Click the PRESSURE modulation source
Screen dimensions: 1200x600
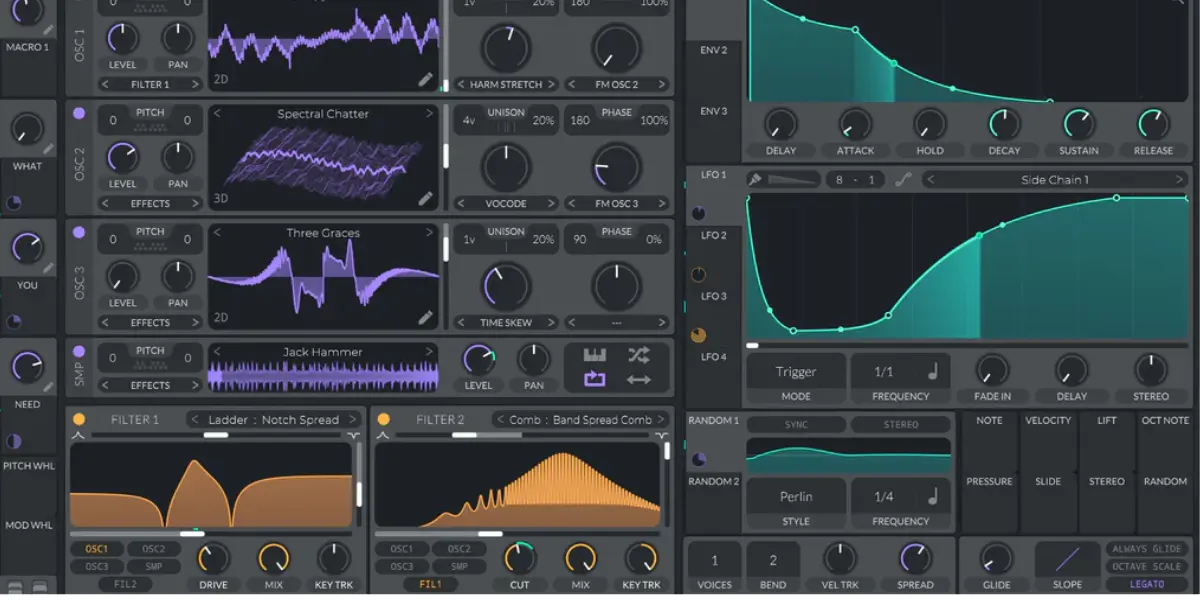point(989,482)
